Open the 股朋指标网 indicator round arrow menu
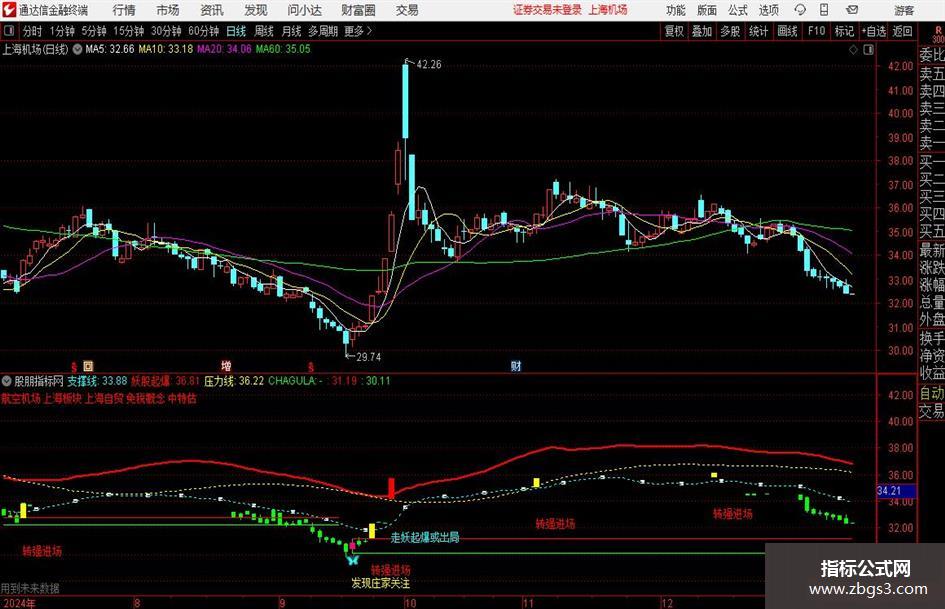Screen dimensions: 945x609 click(7, 381)
